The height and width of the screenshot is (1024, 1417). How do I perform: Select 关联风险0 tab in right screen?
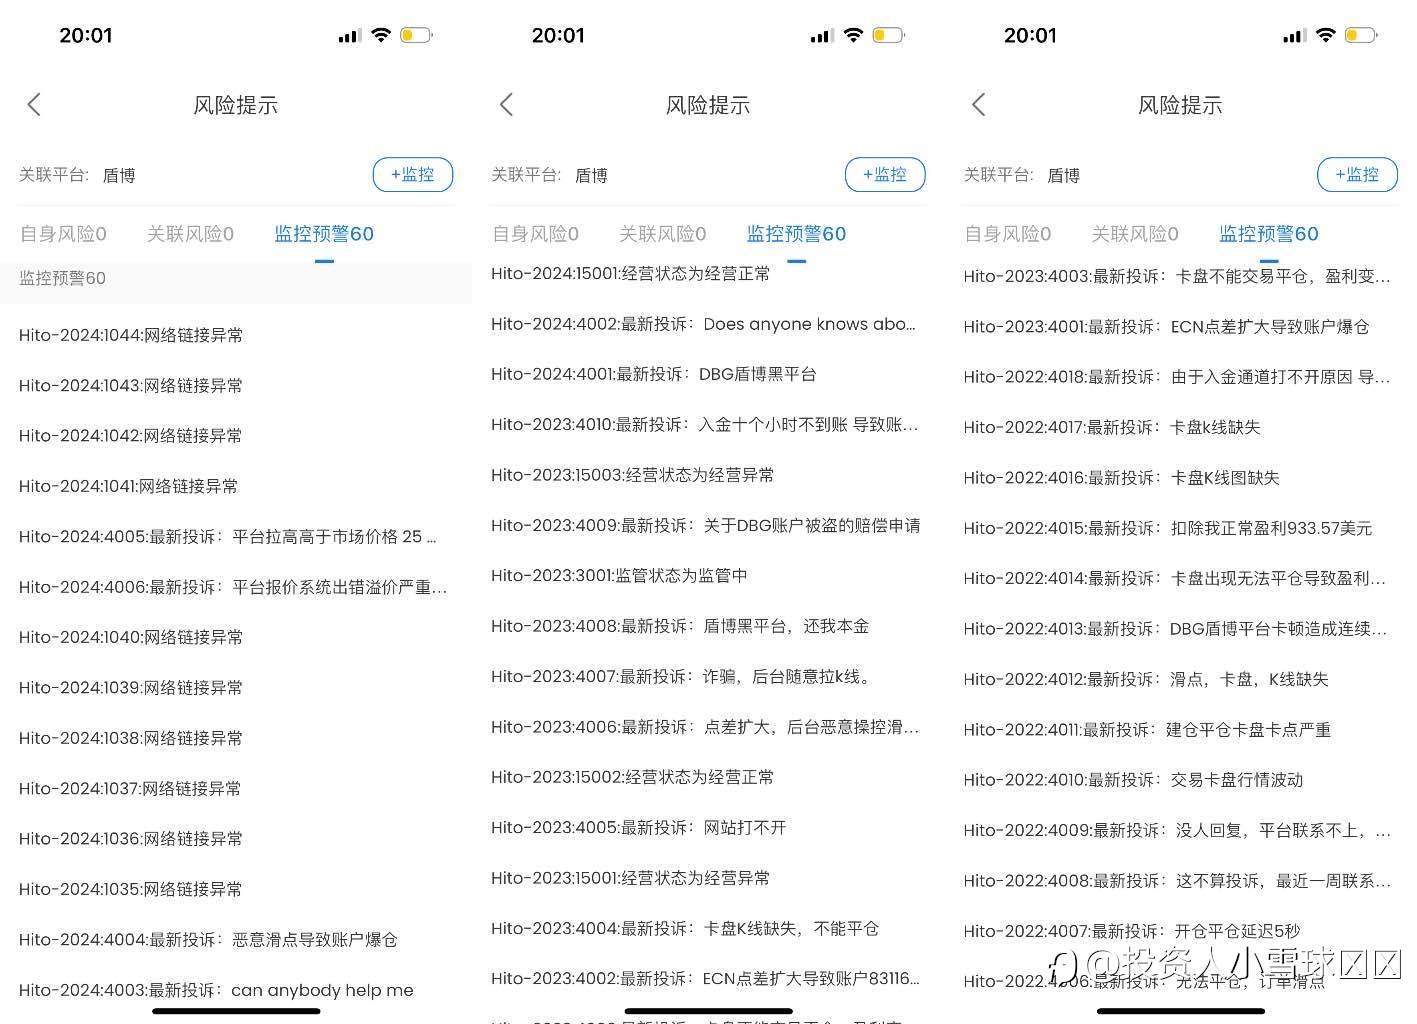click(1134, 234)
